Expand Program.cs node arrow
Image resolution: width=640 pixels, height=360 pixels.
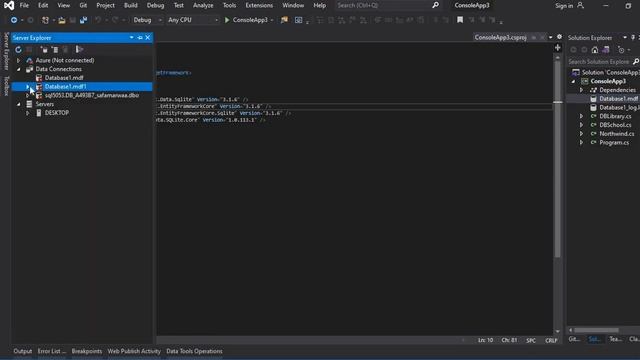pos(582,142)
